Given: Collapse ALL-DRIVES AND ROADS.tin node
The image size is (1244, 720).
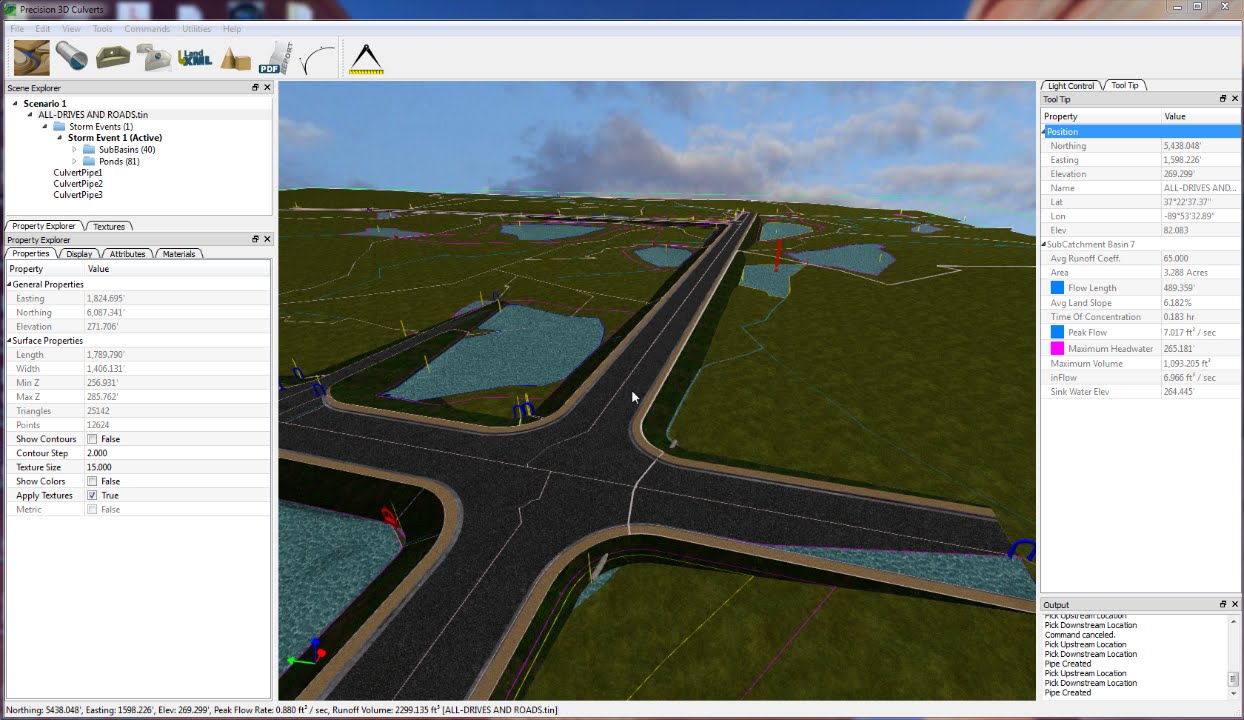Looking at the screenshot, I should tap(30, 115).
